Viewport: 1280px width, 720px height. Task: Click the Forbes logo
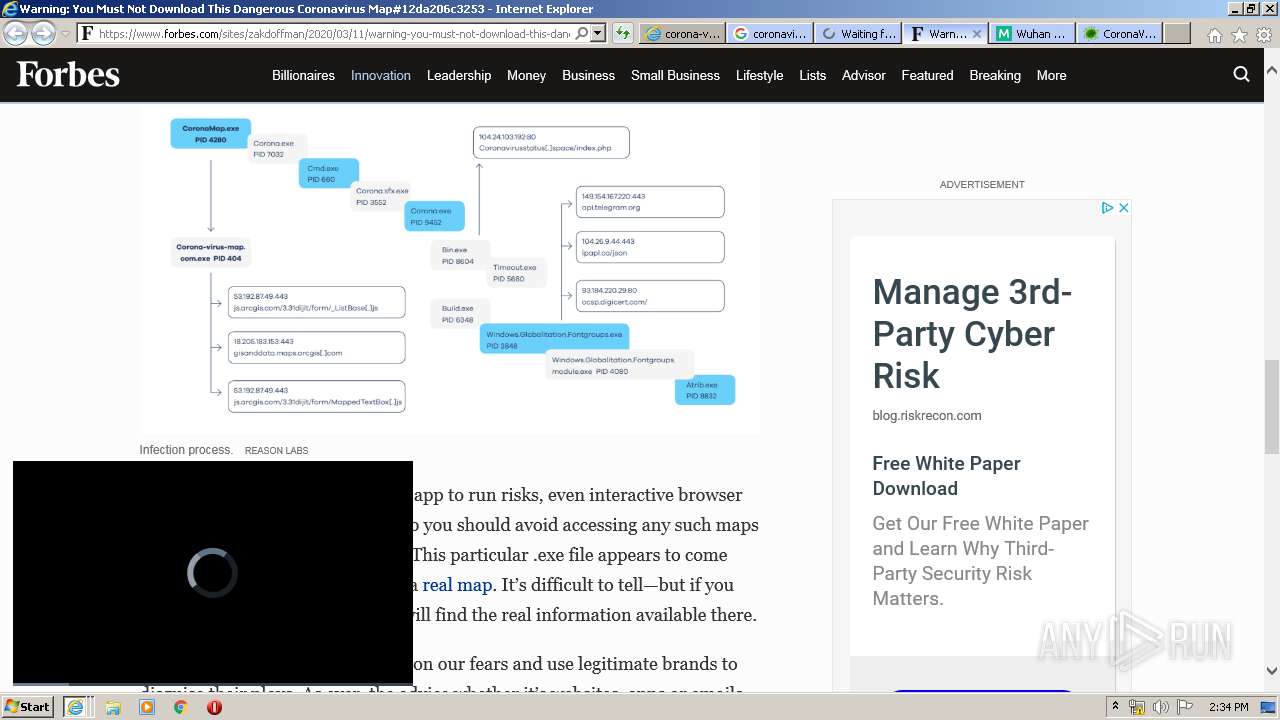[68, 75]
